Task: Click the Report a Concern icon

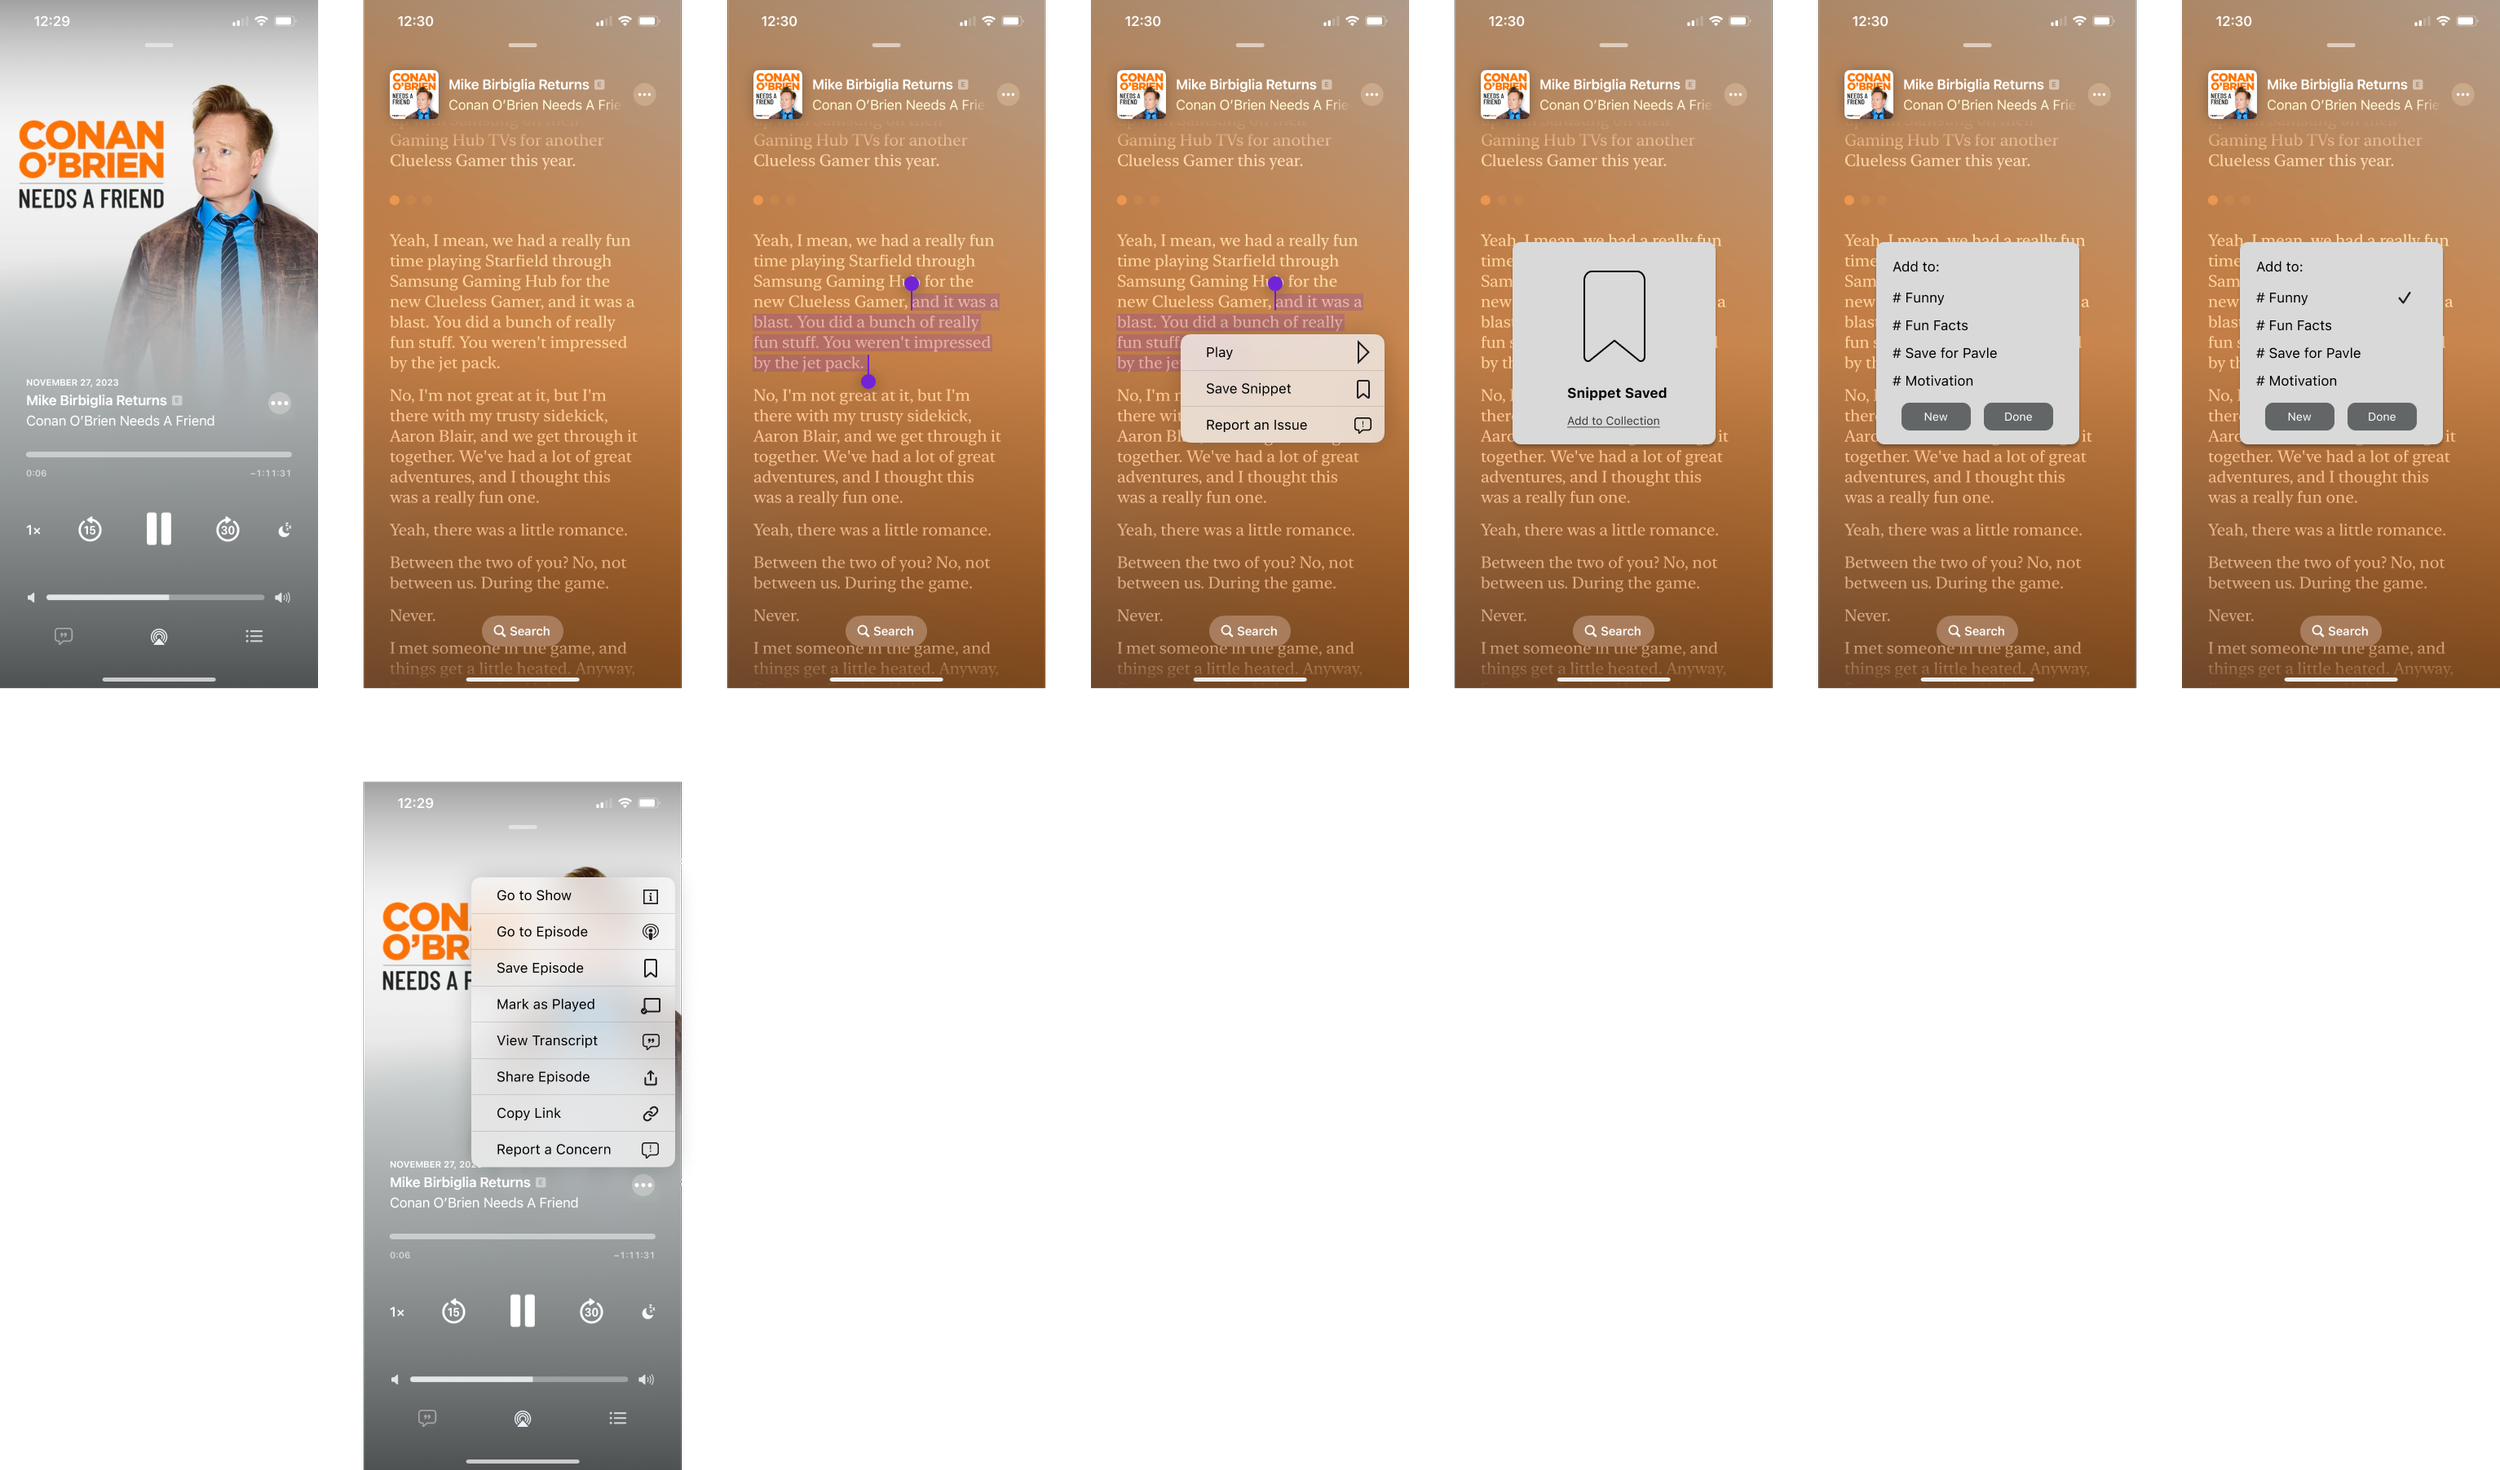Action: pos(650,1150)
